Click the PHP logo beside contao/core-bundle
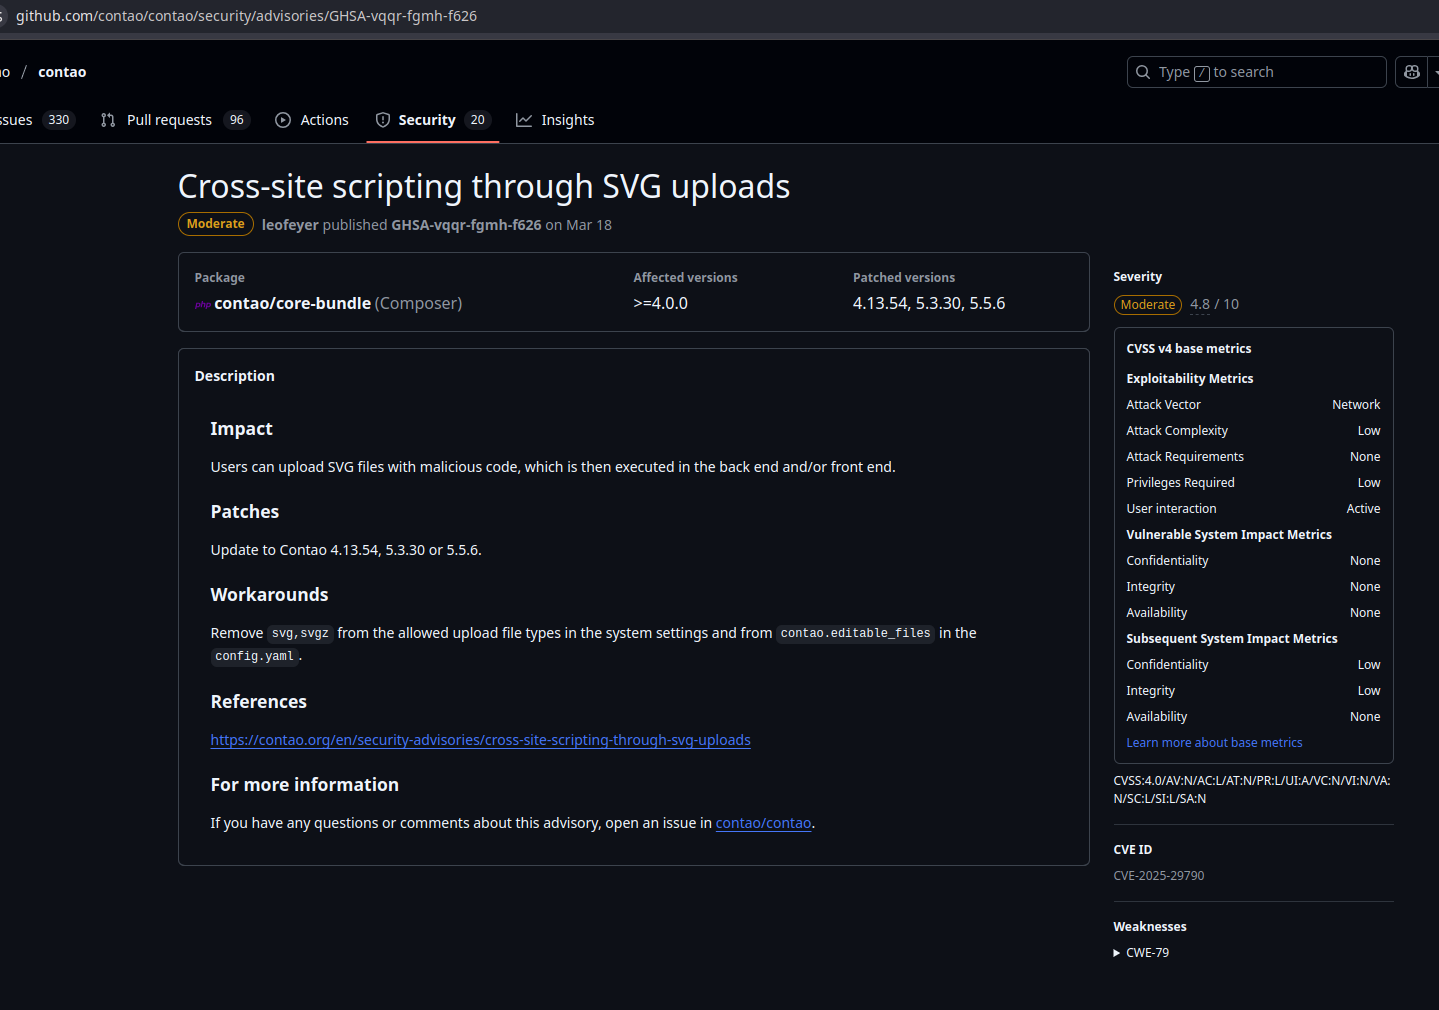1439x1010 pixels. point(202,304)
